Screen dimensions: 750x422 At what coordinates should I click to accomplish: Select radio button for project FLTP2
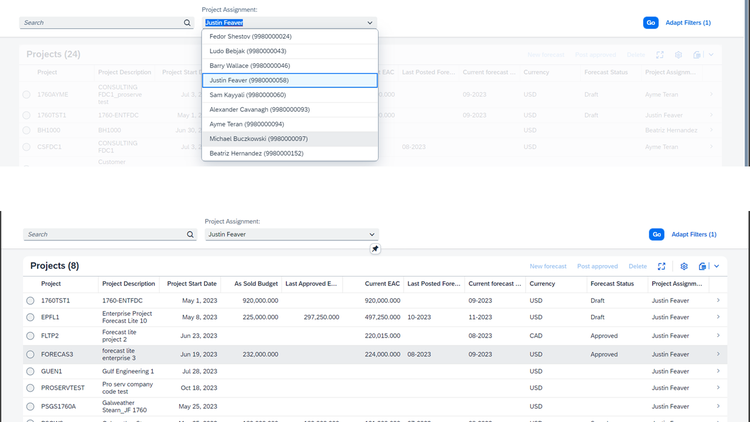coord(30,336)
